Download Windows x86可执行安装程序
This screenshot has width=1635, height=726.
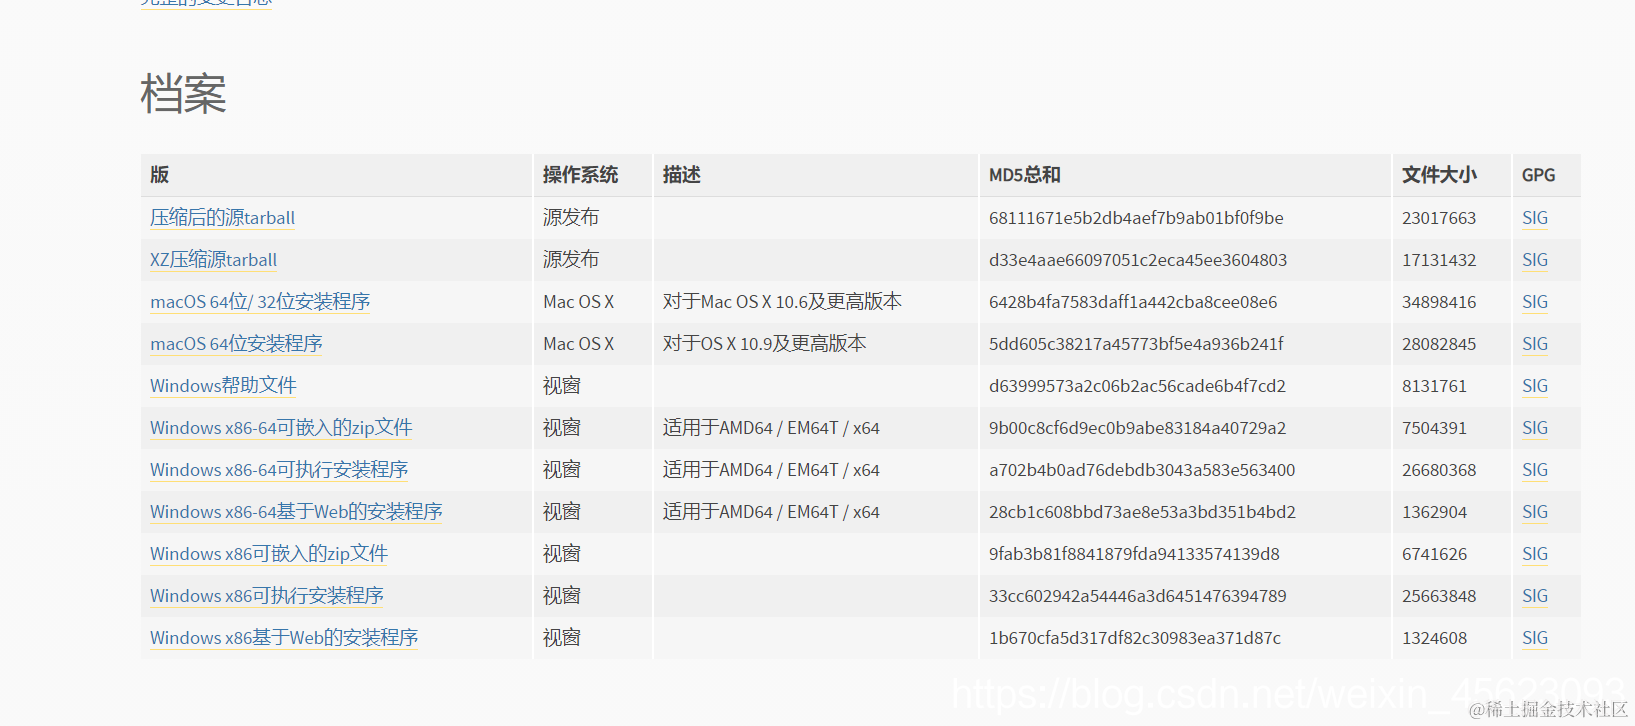coord(267,596)
